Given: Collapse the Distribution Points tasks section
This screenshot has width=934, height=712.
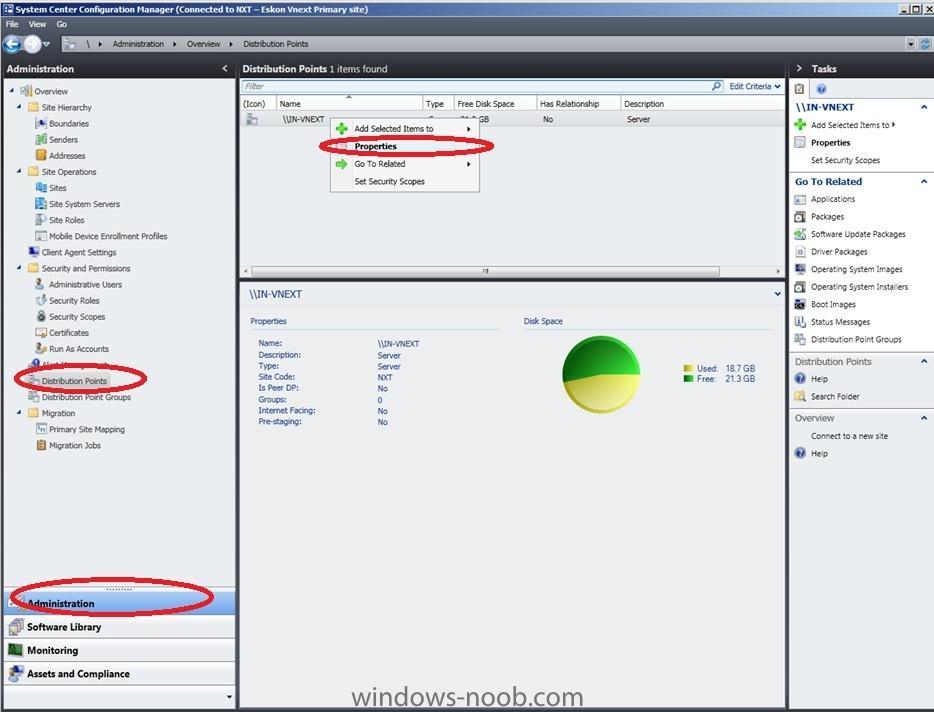Looking at the screenshot, I should [924, 362].
